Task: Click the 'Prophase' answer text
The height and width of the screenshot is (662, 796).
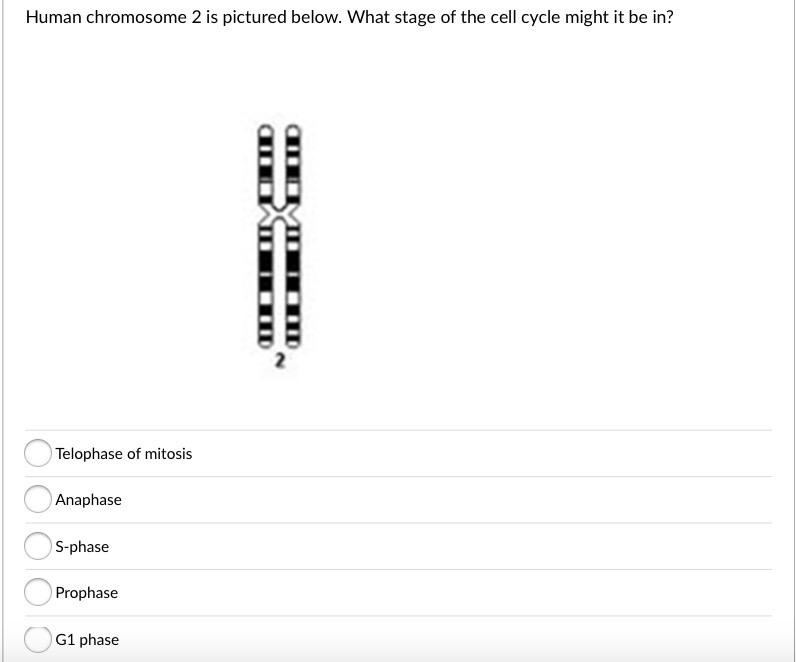Action: (87, 593)
